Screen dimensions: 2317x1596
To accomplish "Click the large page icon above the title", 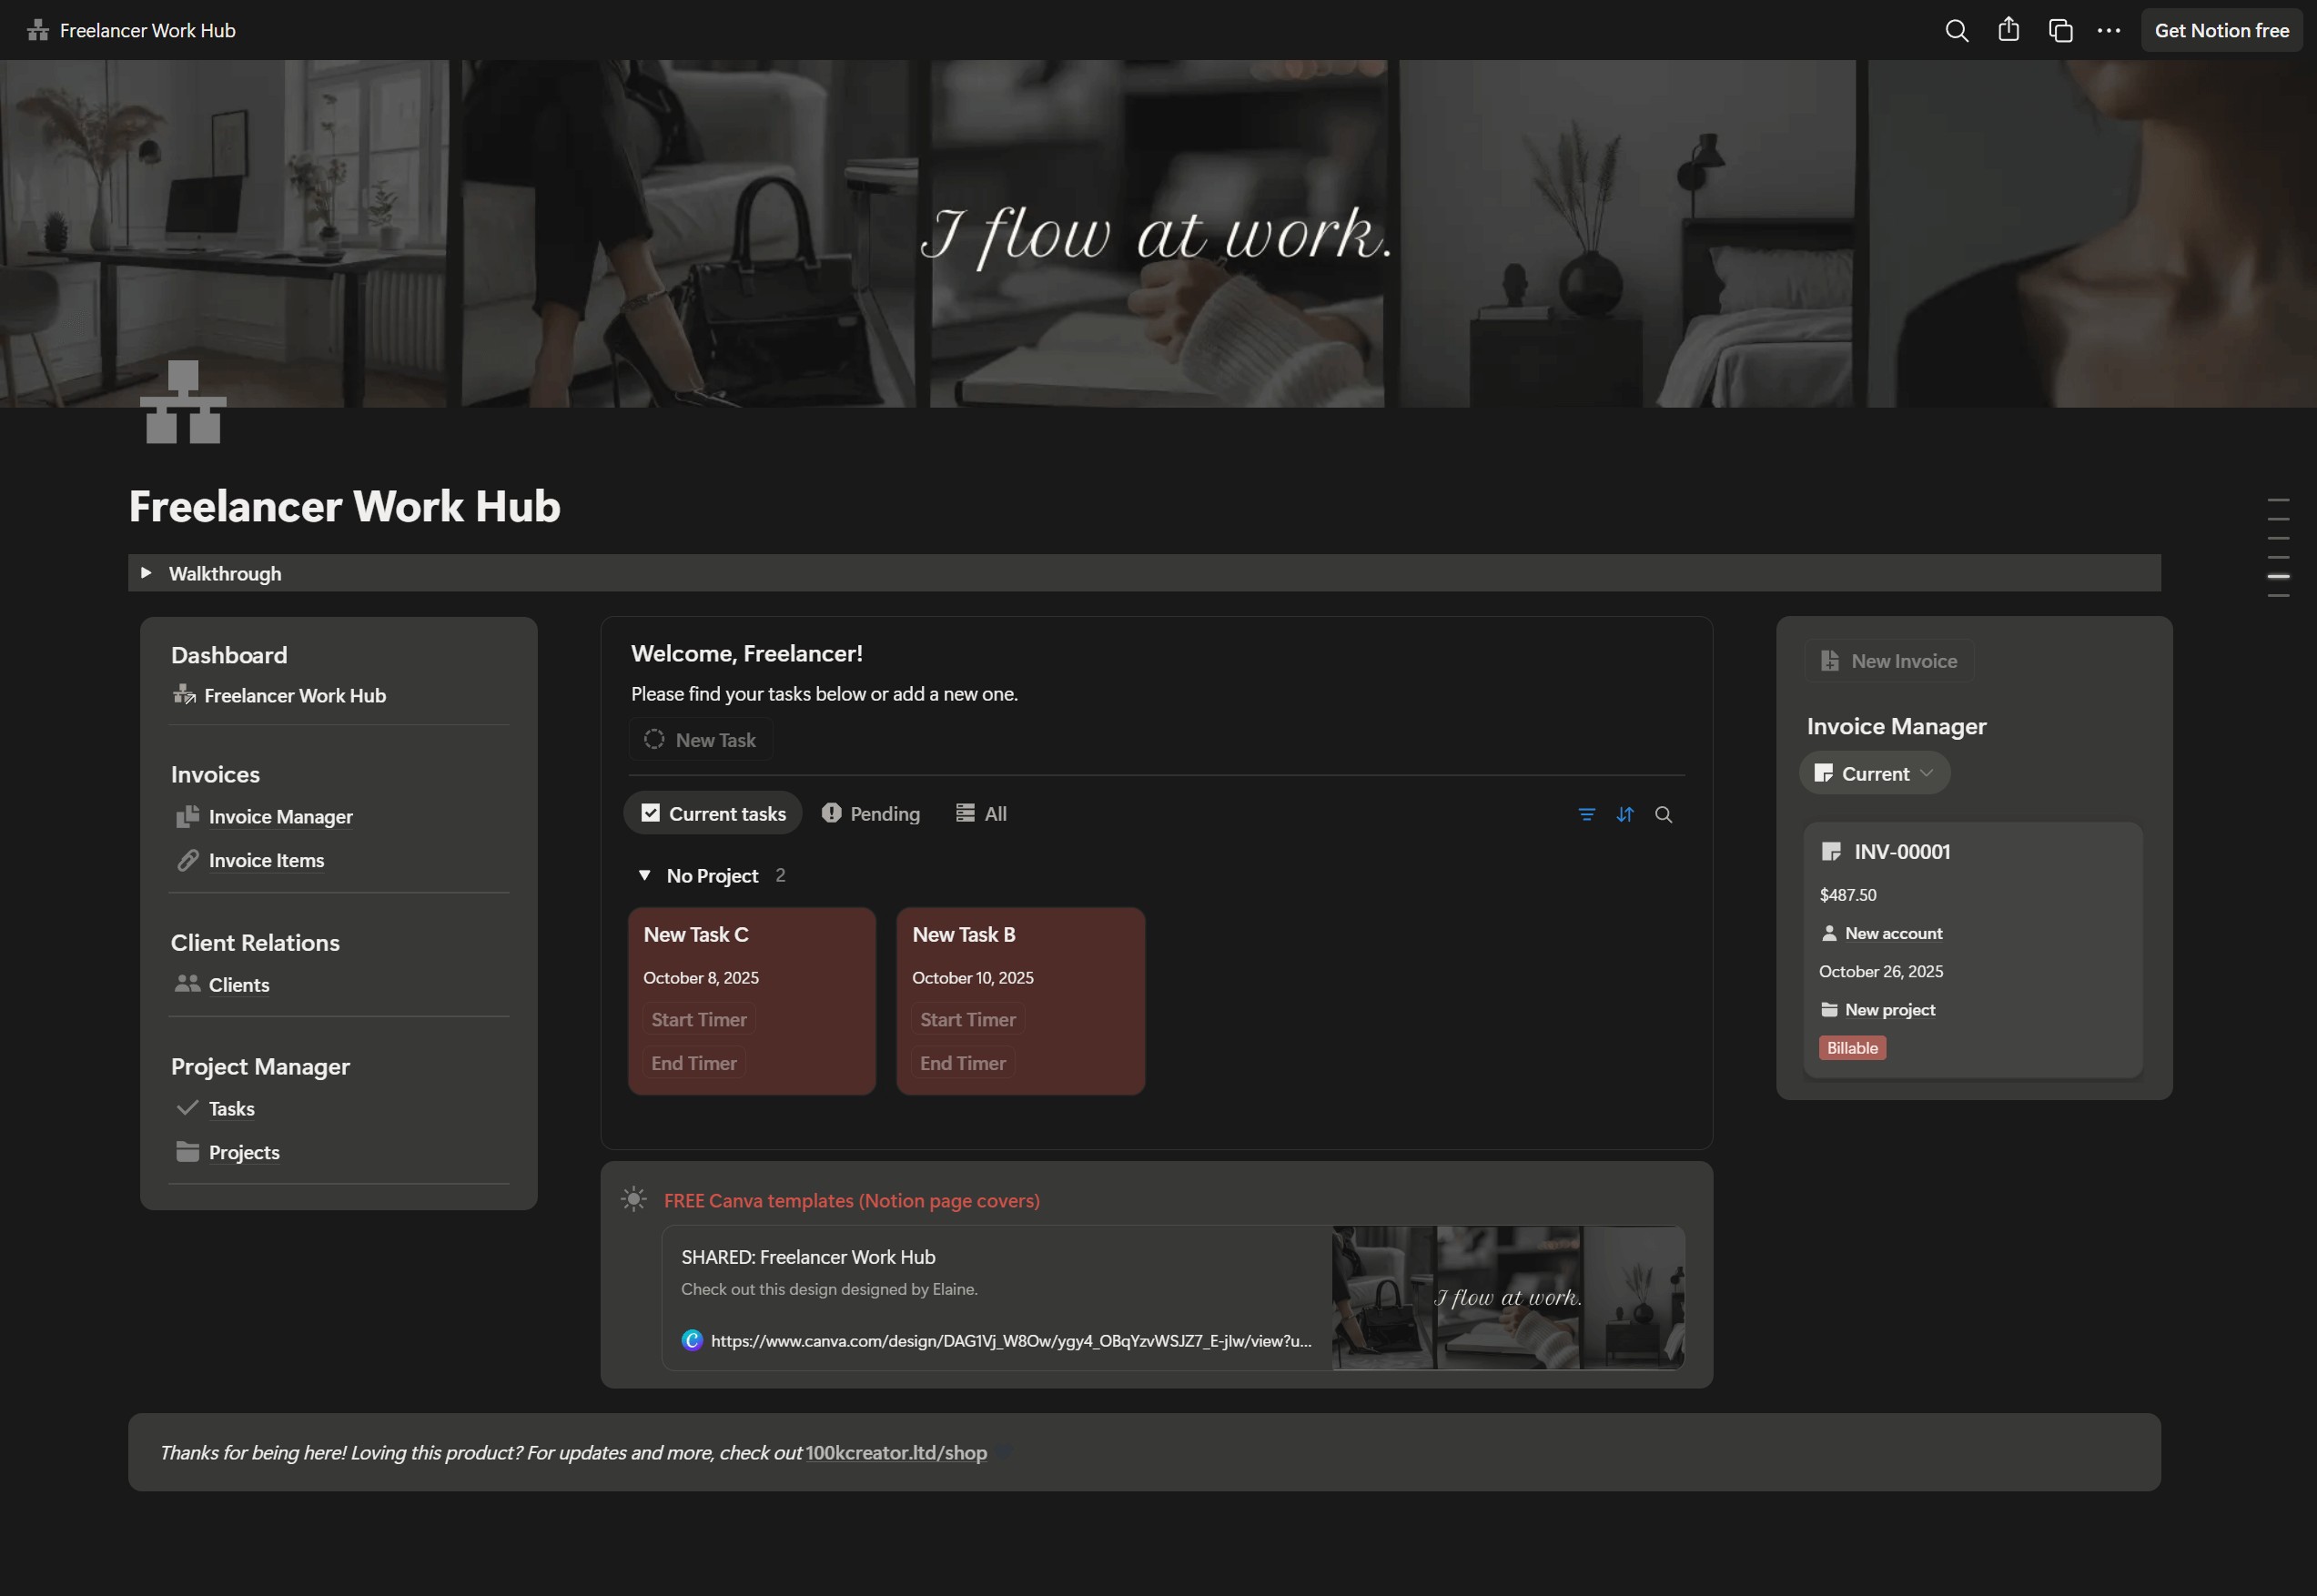I will click(x=183, y=402).
